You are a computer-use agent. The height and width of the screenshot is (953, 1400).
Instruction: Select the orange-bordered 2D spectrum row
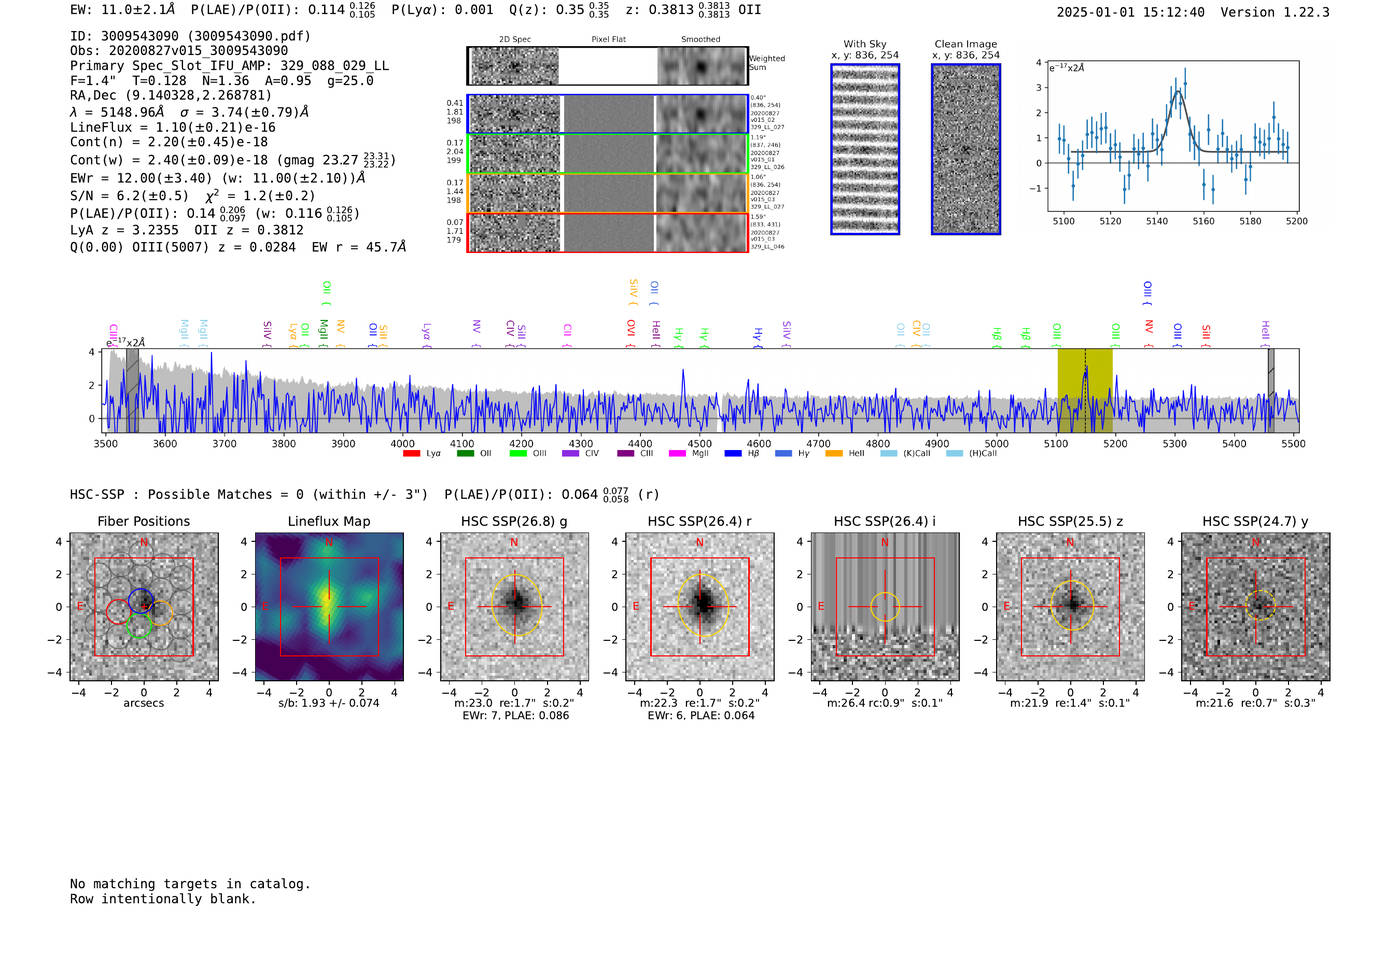coord(608,193)
